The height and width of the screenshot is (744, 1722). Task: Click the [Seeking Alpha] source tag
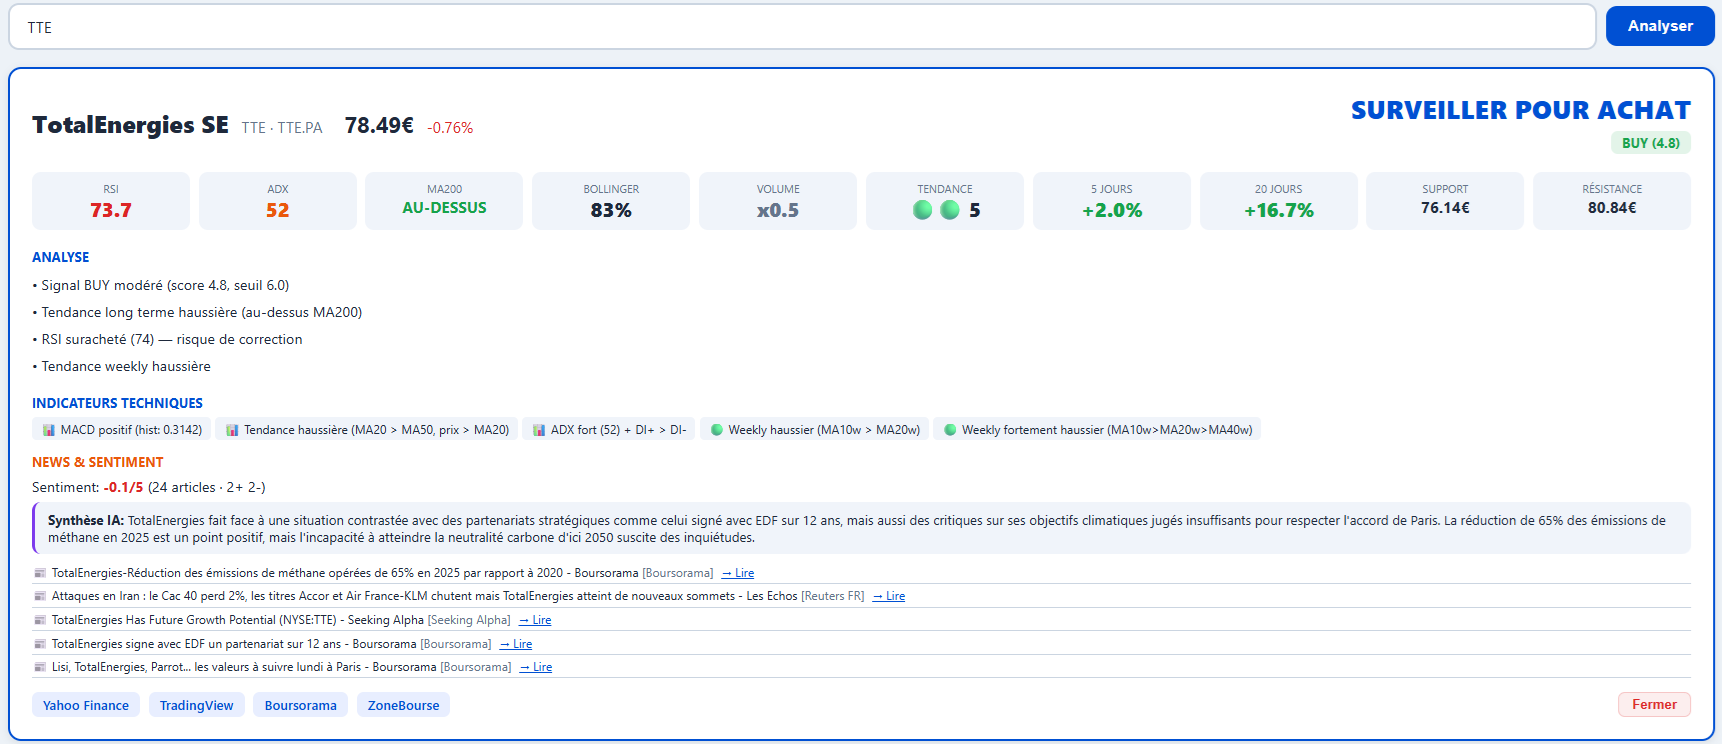coord(470,620)
